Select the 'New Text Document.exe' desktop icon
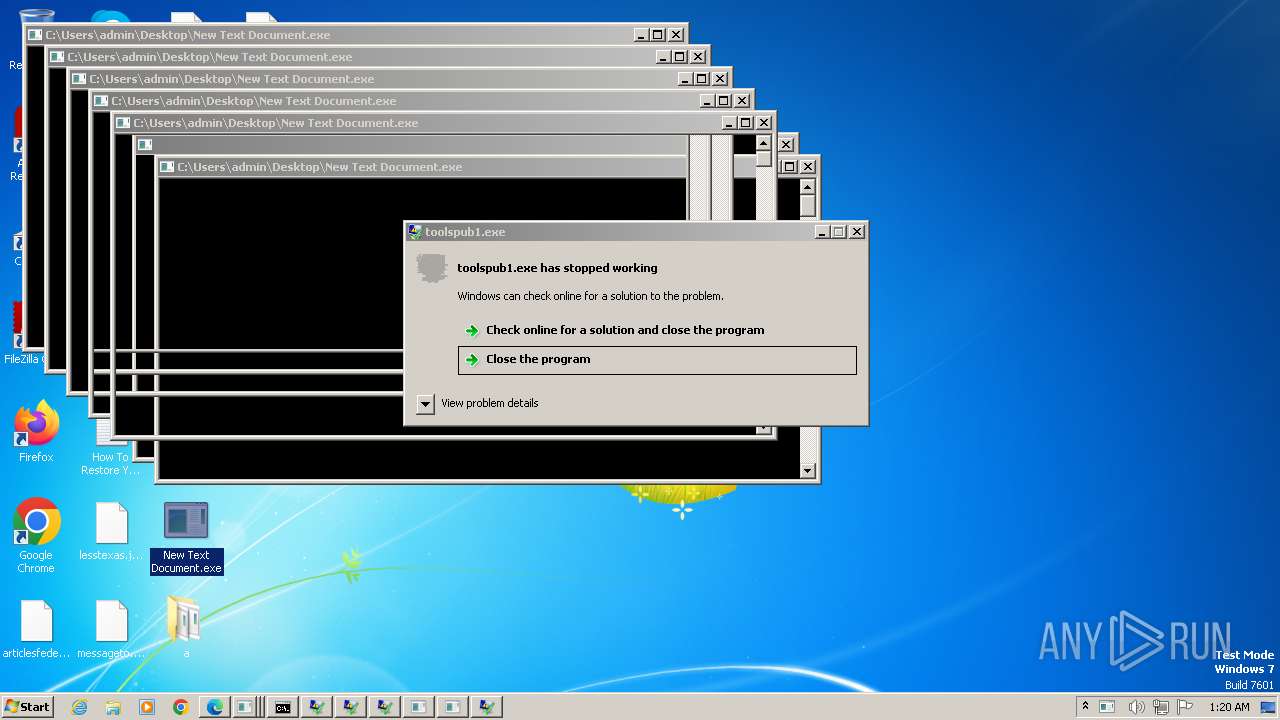This screenshot has height=720, width=1280. pos(186,538)
